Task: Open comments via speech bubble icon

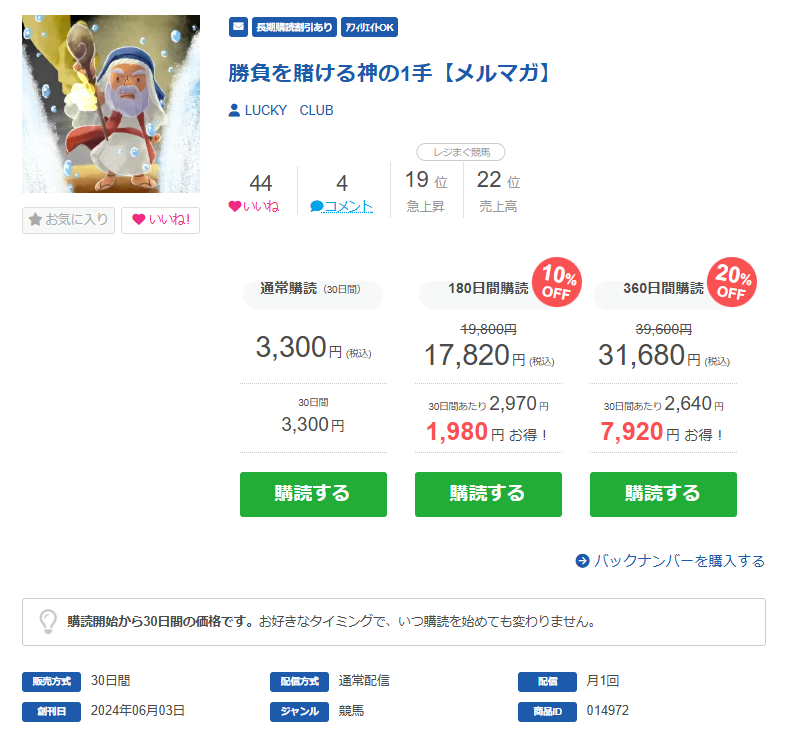Action: (x=316, y=206)
